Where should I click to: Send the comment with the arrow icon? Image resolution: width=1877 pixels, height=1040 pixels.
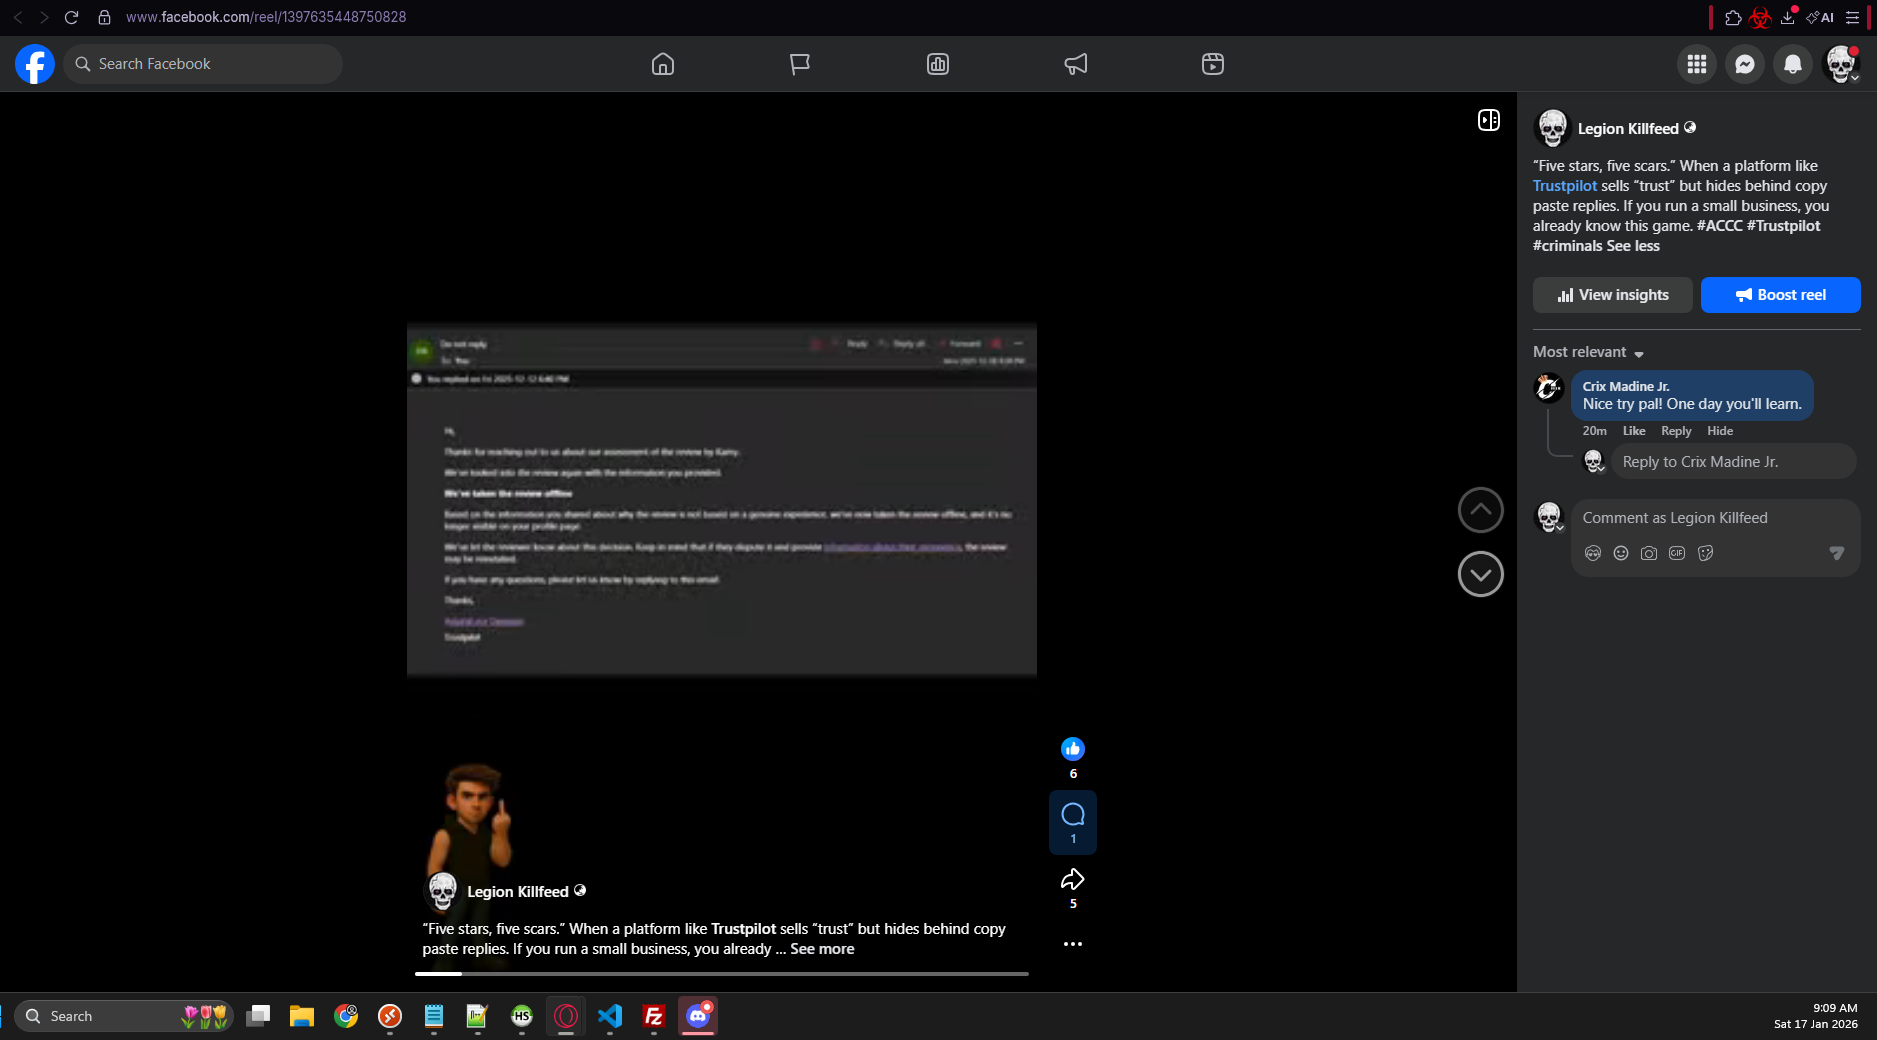click(1837, 553)
